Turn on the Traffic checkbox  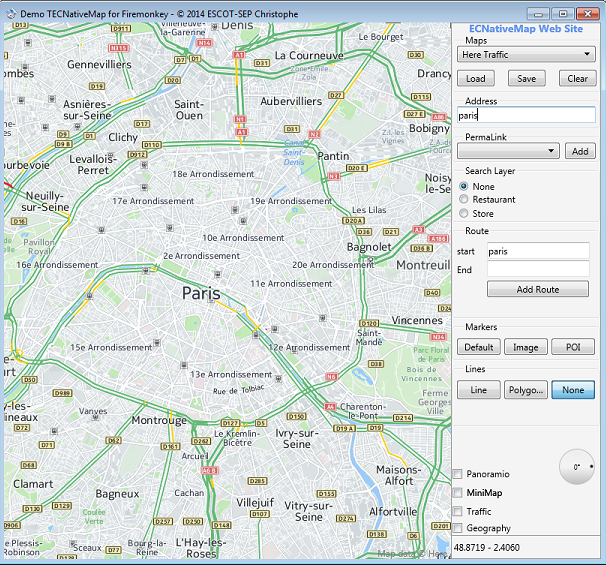pyautogui.click(x=458, y=511)
